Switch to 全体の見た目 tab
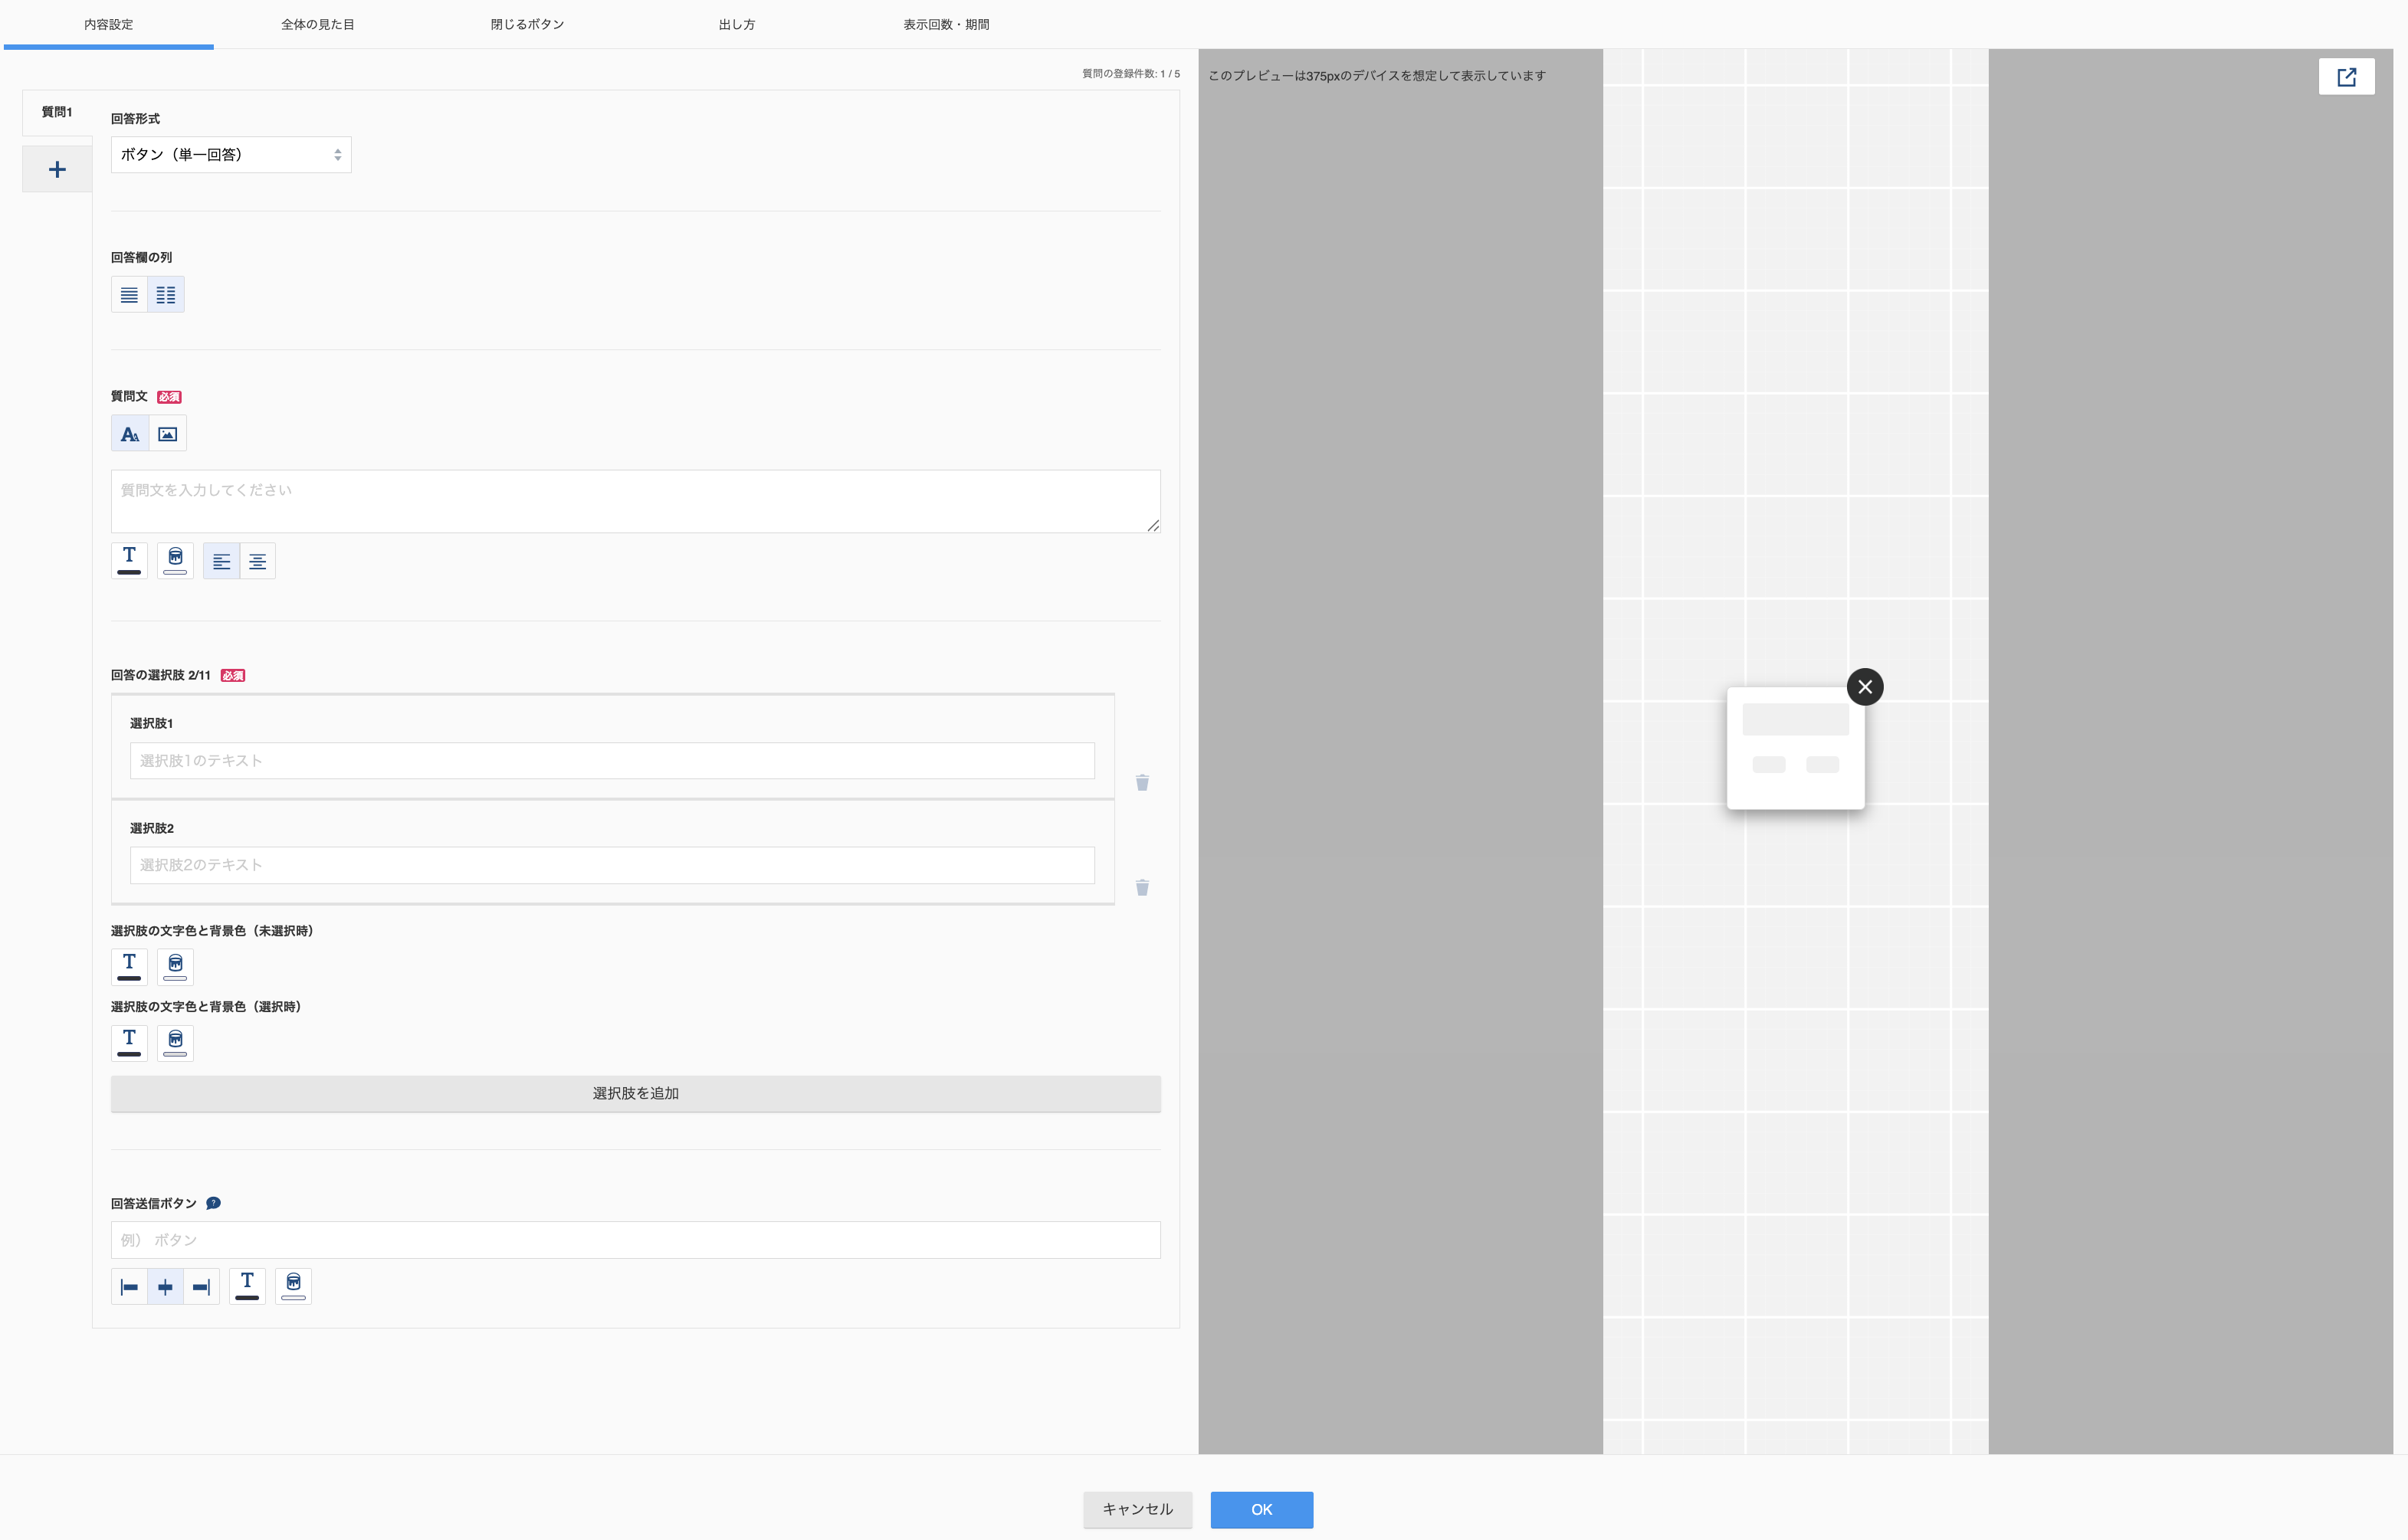 coord(318,24)
